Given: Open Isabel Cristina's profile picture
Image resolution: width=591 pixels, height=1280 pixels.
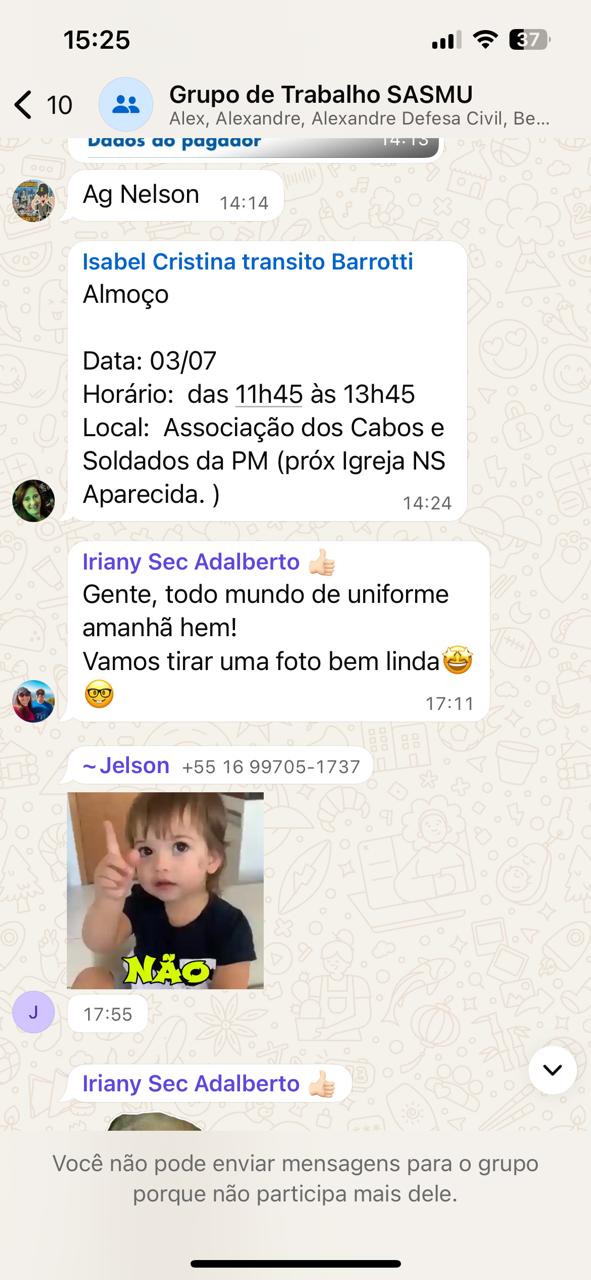Looking at the screenshot, I should tap(33, 500).
